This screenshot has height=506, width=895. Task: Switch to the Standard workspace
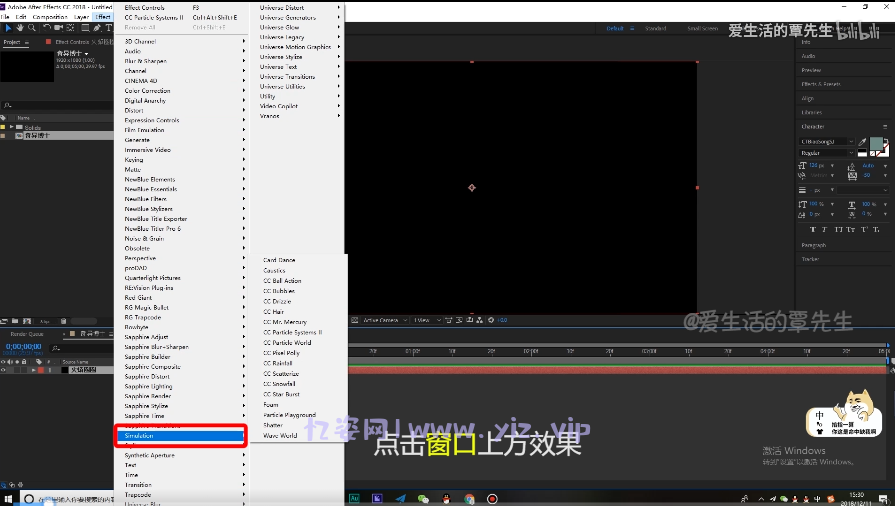point(655,29)
